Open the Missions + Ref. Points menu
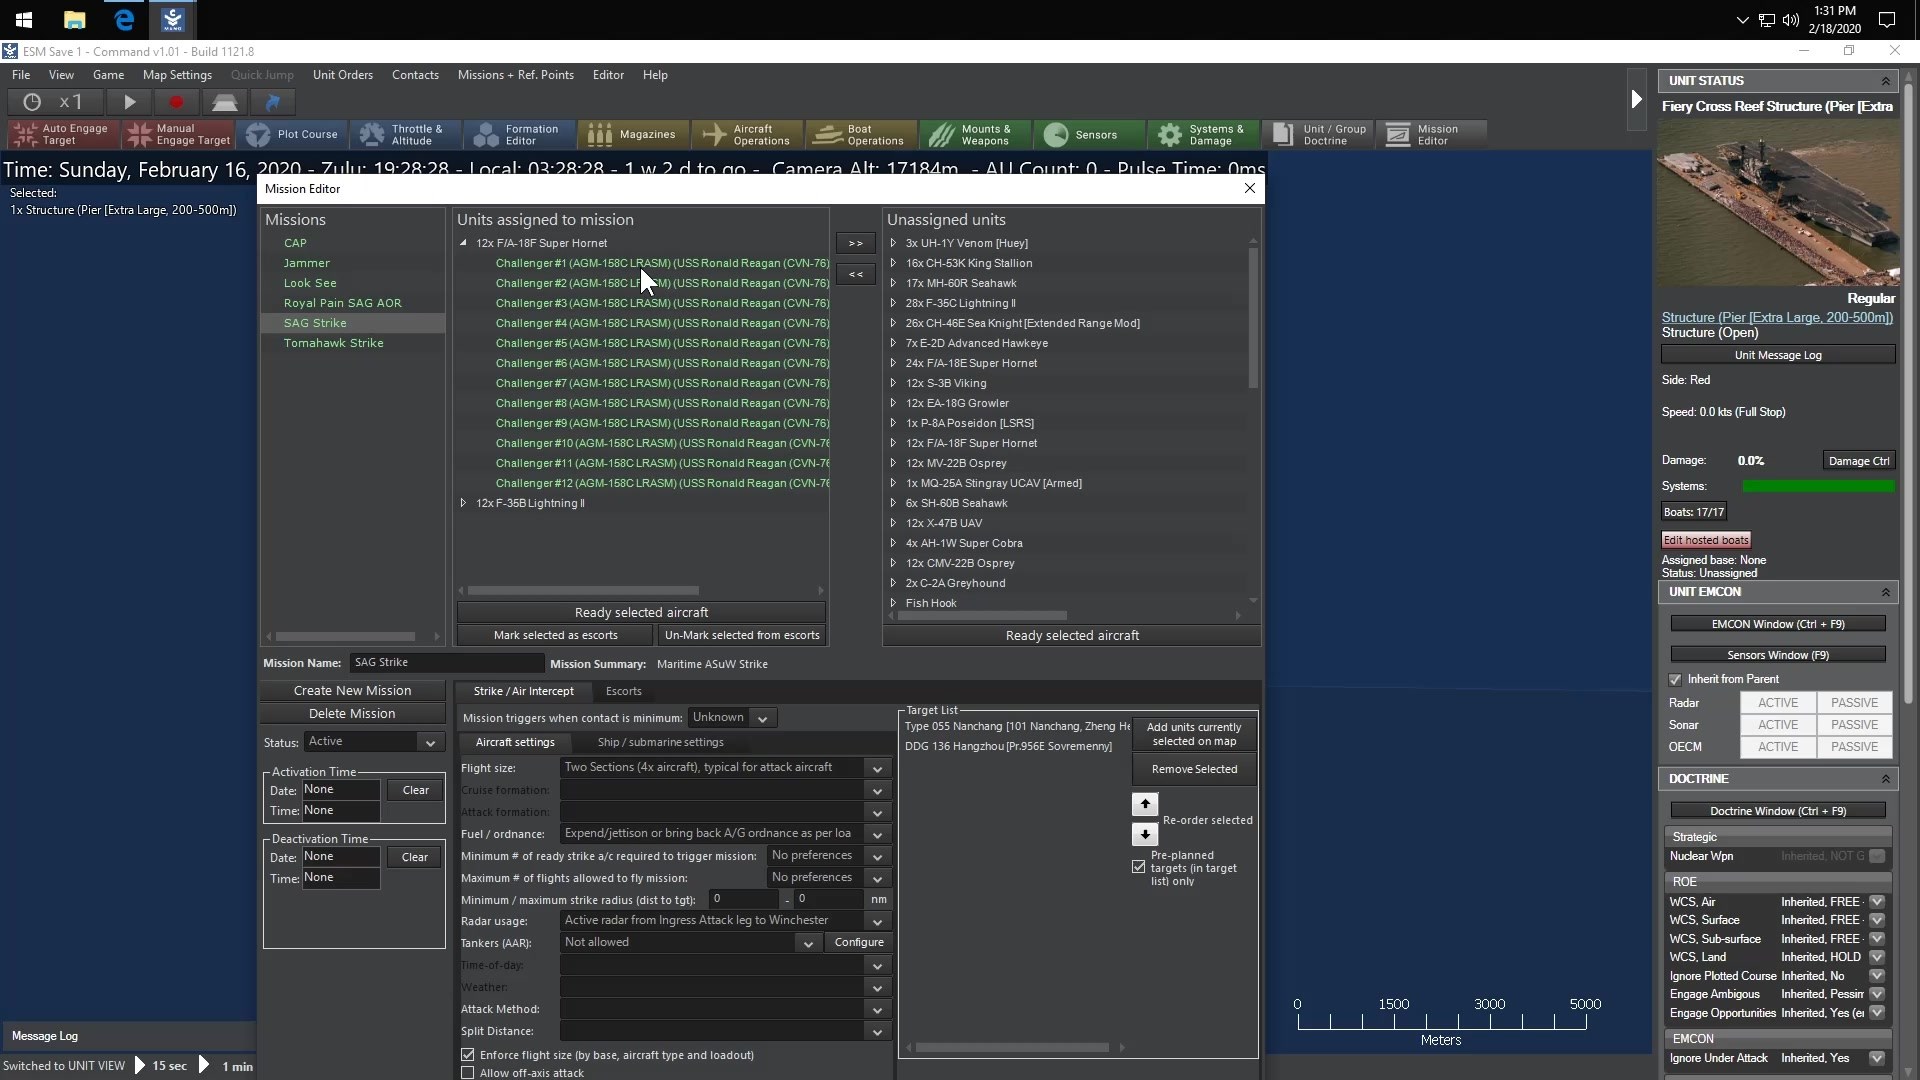Screen dimensions: 1920x1080 516,75
